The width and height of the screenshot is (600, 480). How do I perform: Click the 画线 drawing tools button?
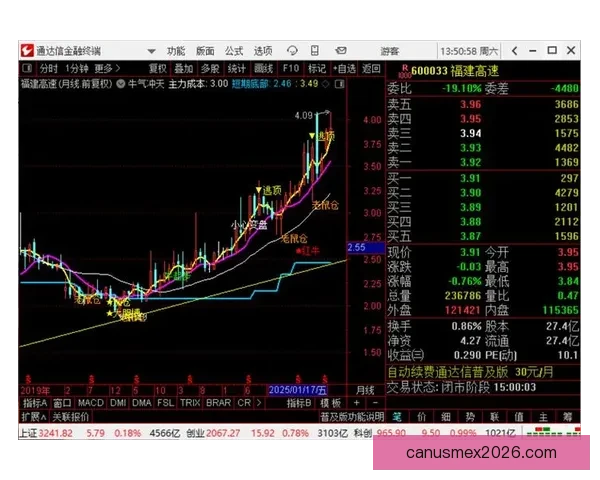[264, 69]
